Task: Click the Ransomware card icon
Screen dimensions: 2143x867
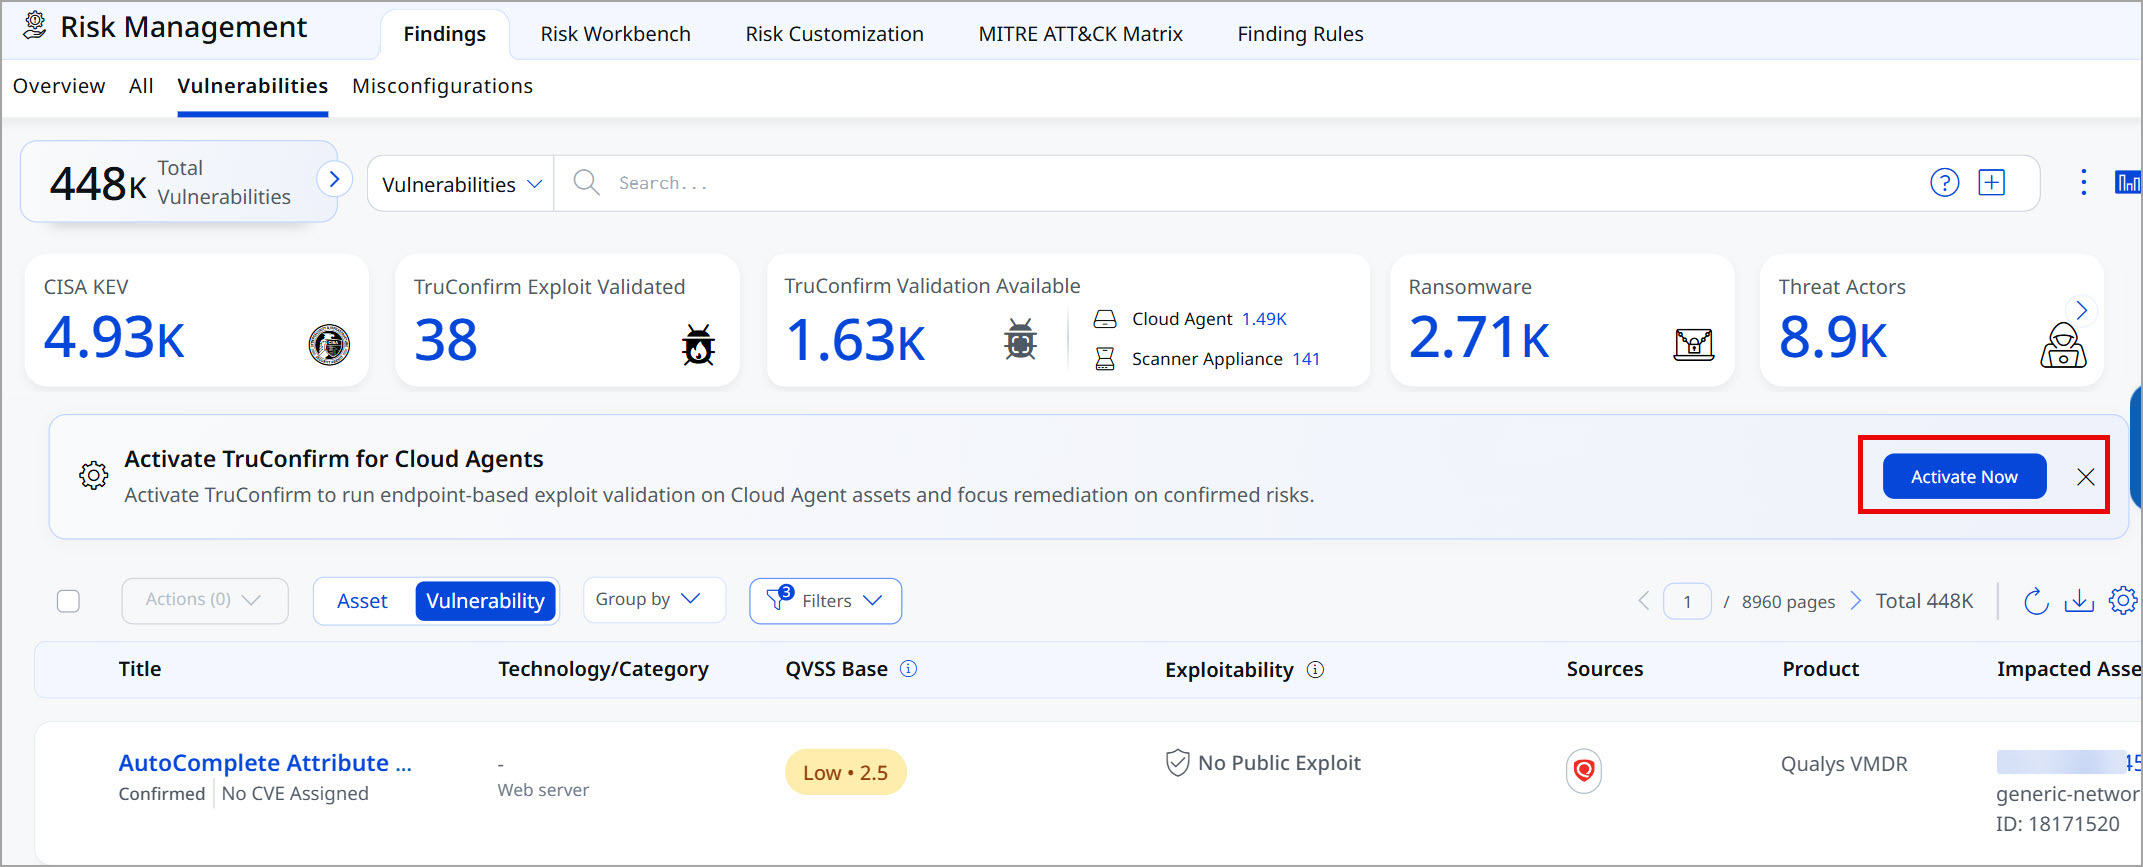Action: pyautogui.click(x=1693, y=344)
